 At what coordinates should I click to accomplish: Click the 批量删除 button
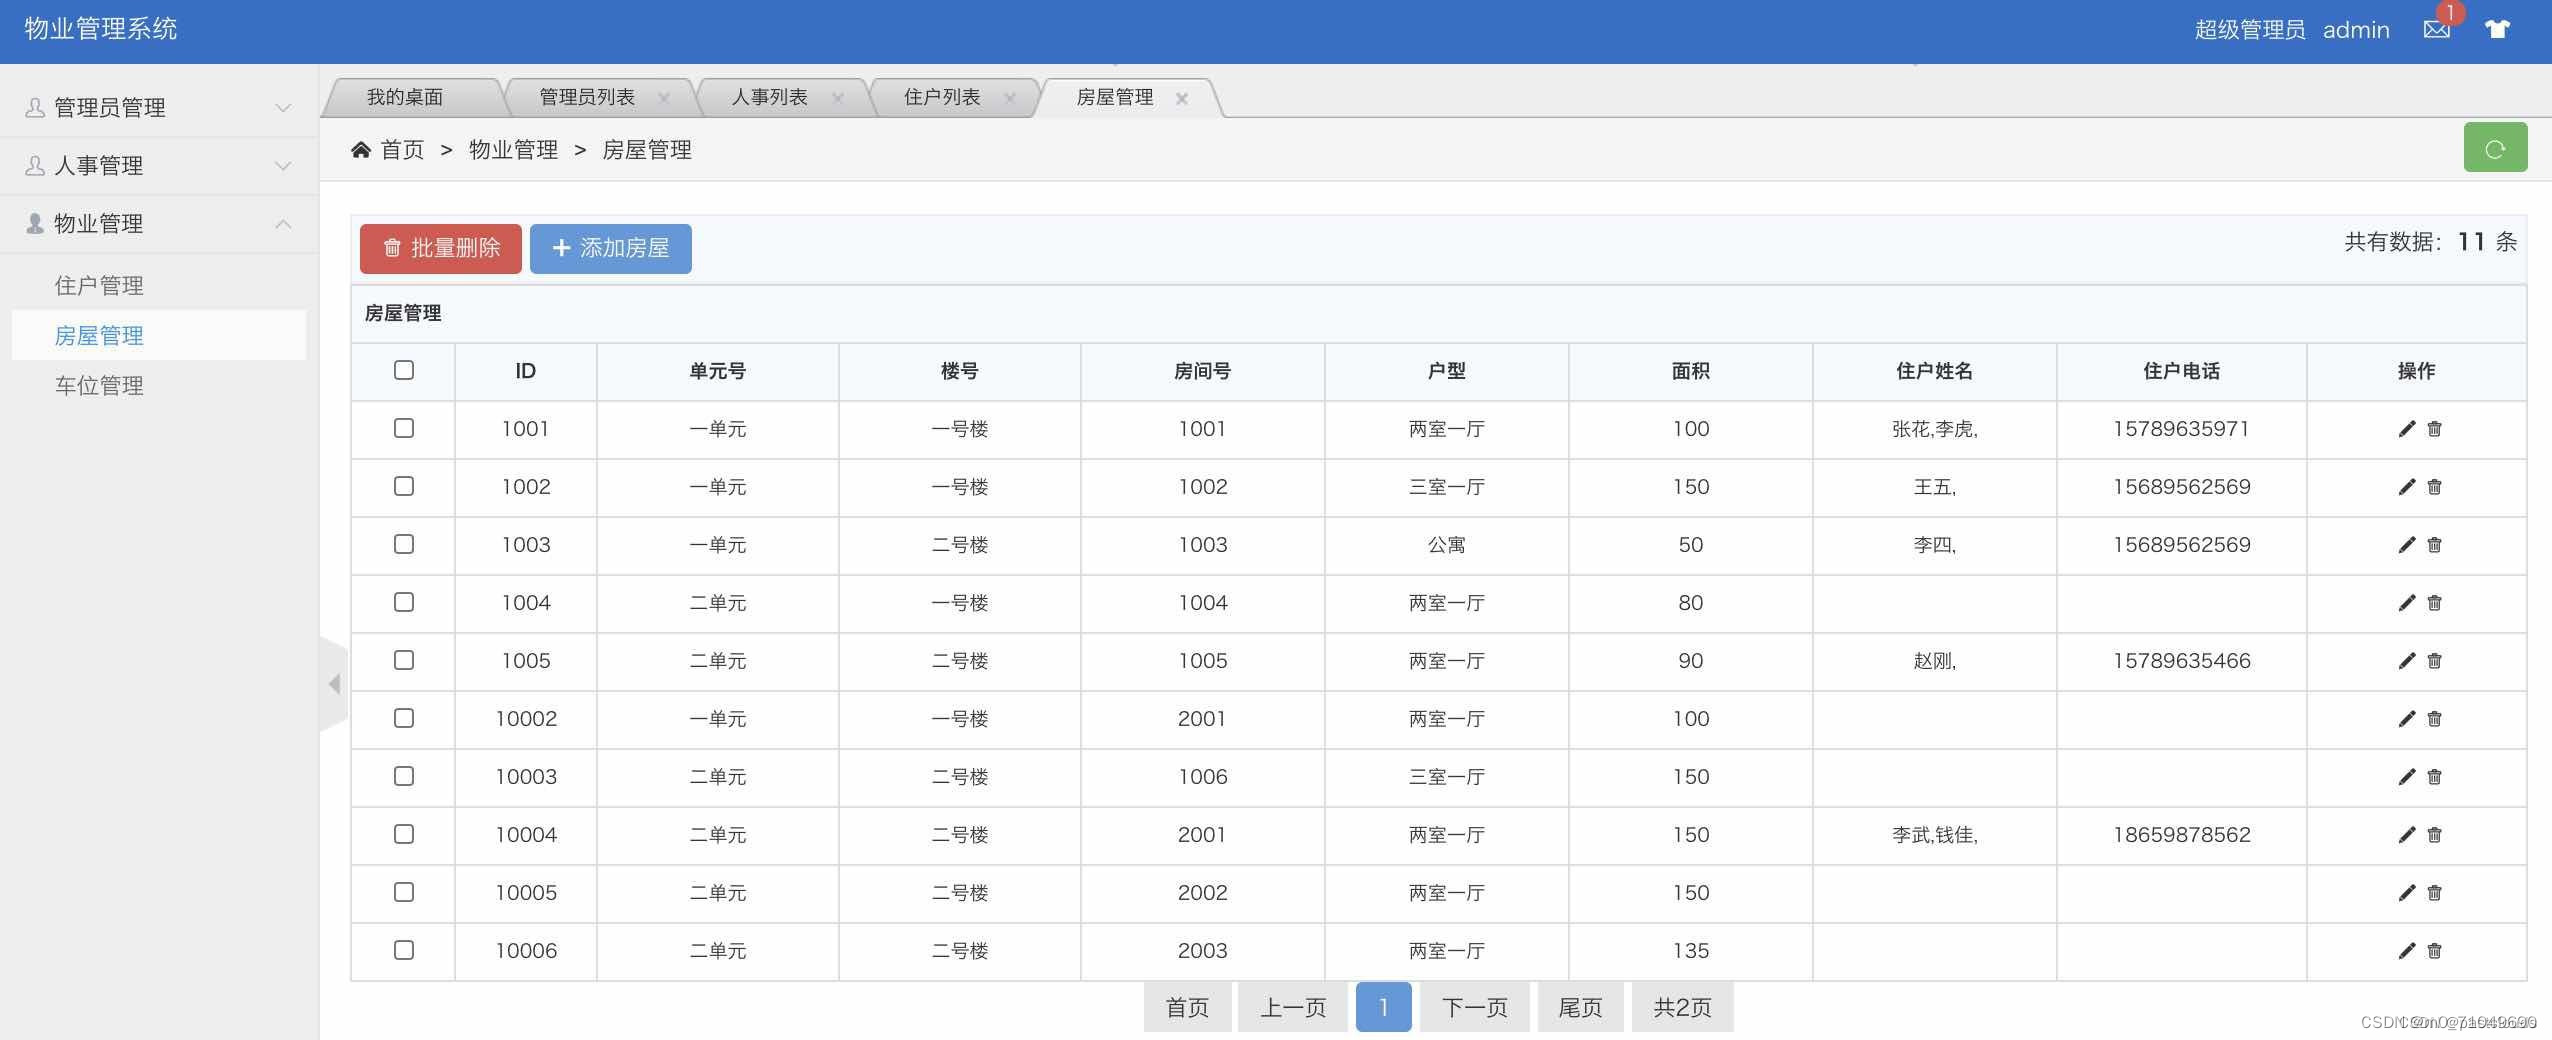pos(441,248)
